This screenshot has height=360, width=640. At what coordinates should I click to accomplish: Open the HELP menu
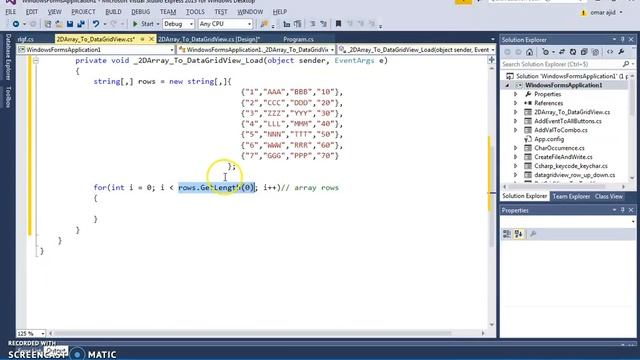click(280, 12)
